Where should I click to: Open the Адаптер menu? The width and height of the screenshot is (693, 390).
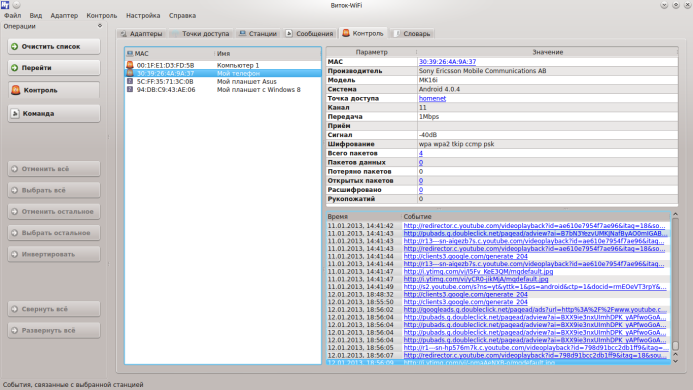tap(64, 15)
